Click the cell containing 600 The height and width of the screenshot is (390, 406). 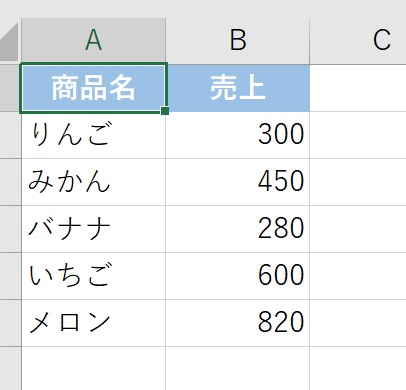238,276
